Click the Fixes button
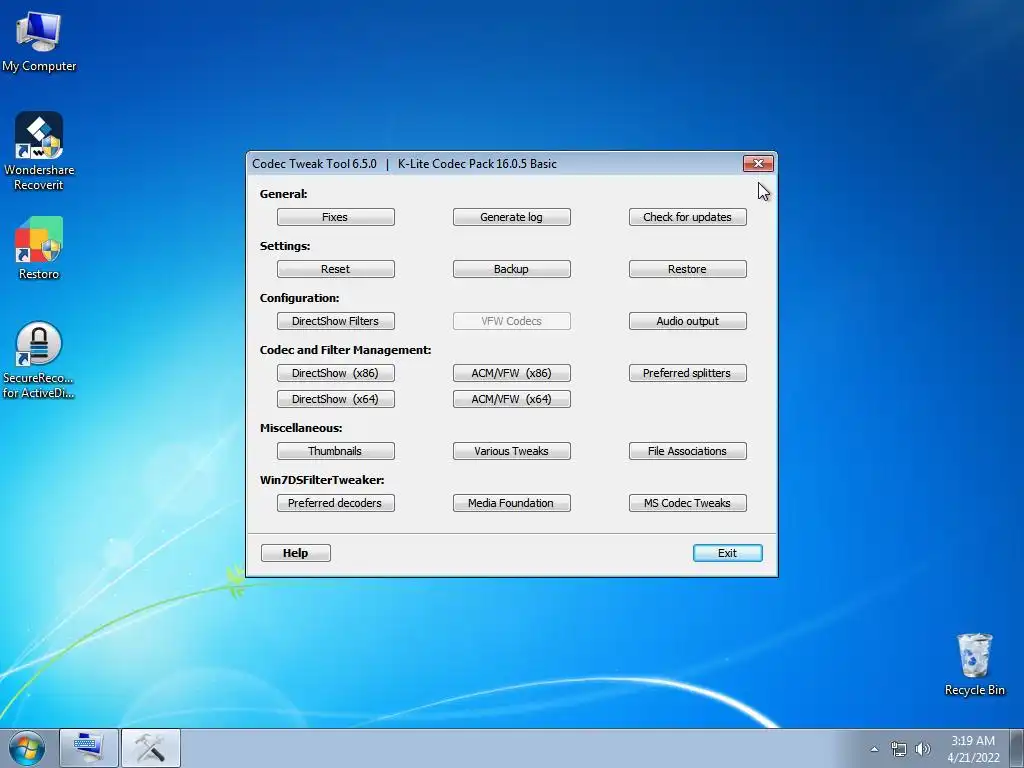 [x=336, y=217]
